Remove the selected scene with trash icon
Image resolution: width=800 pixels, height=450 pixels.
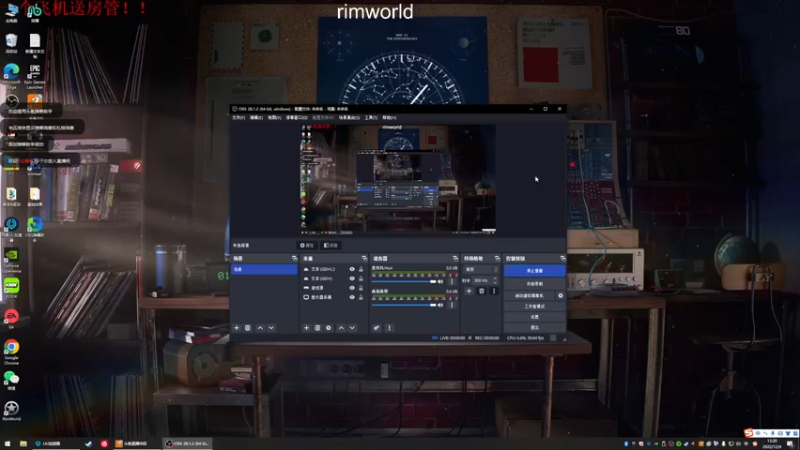click(x=247, y=328)
